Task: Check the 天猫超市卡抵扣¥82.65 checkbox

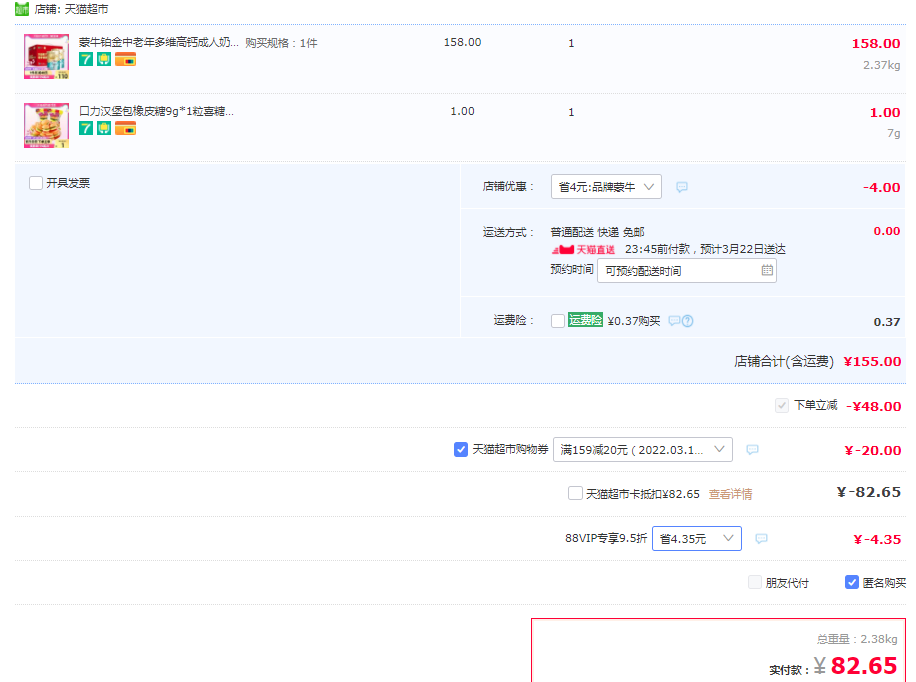Action: point(575,493)
